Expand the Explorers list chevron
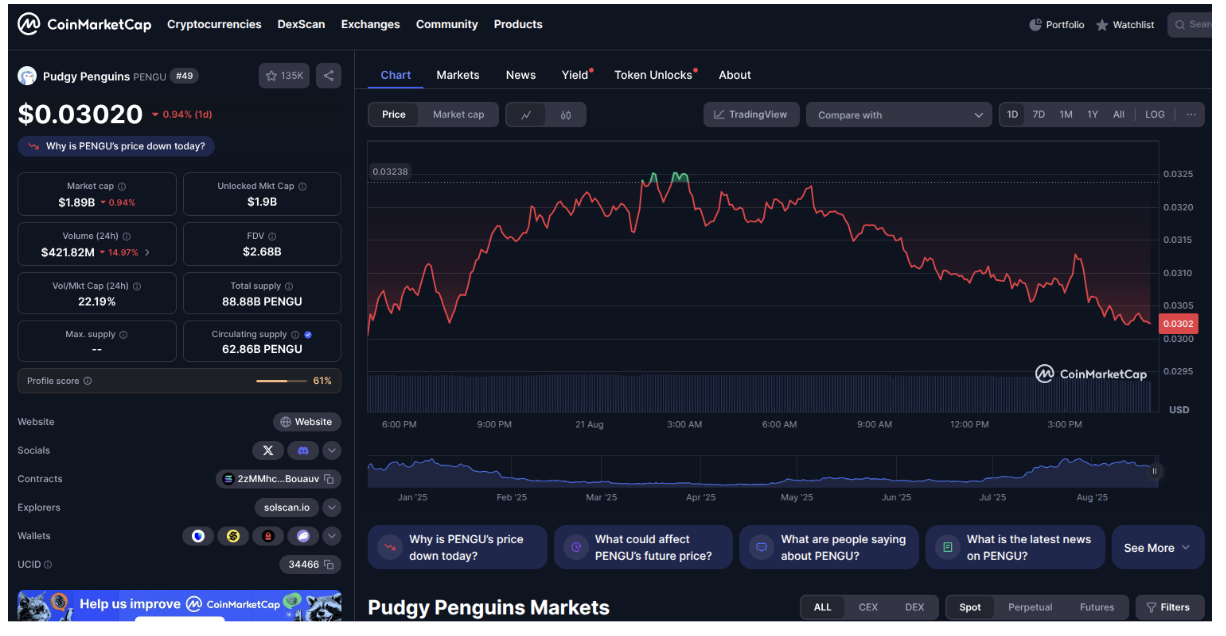 click(x=332, y=508)
